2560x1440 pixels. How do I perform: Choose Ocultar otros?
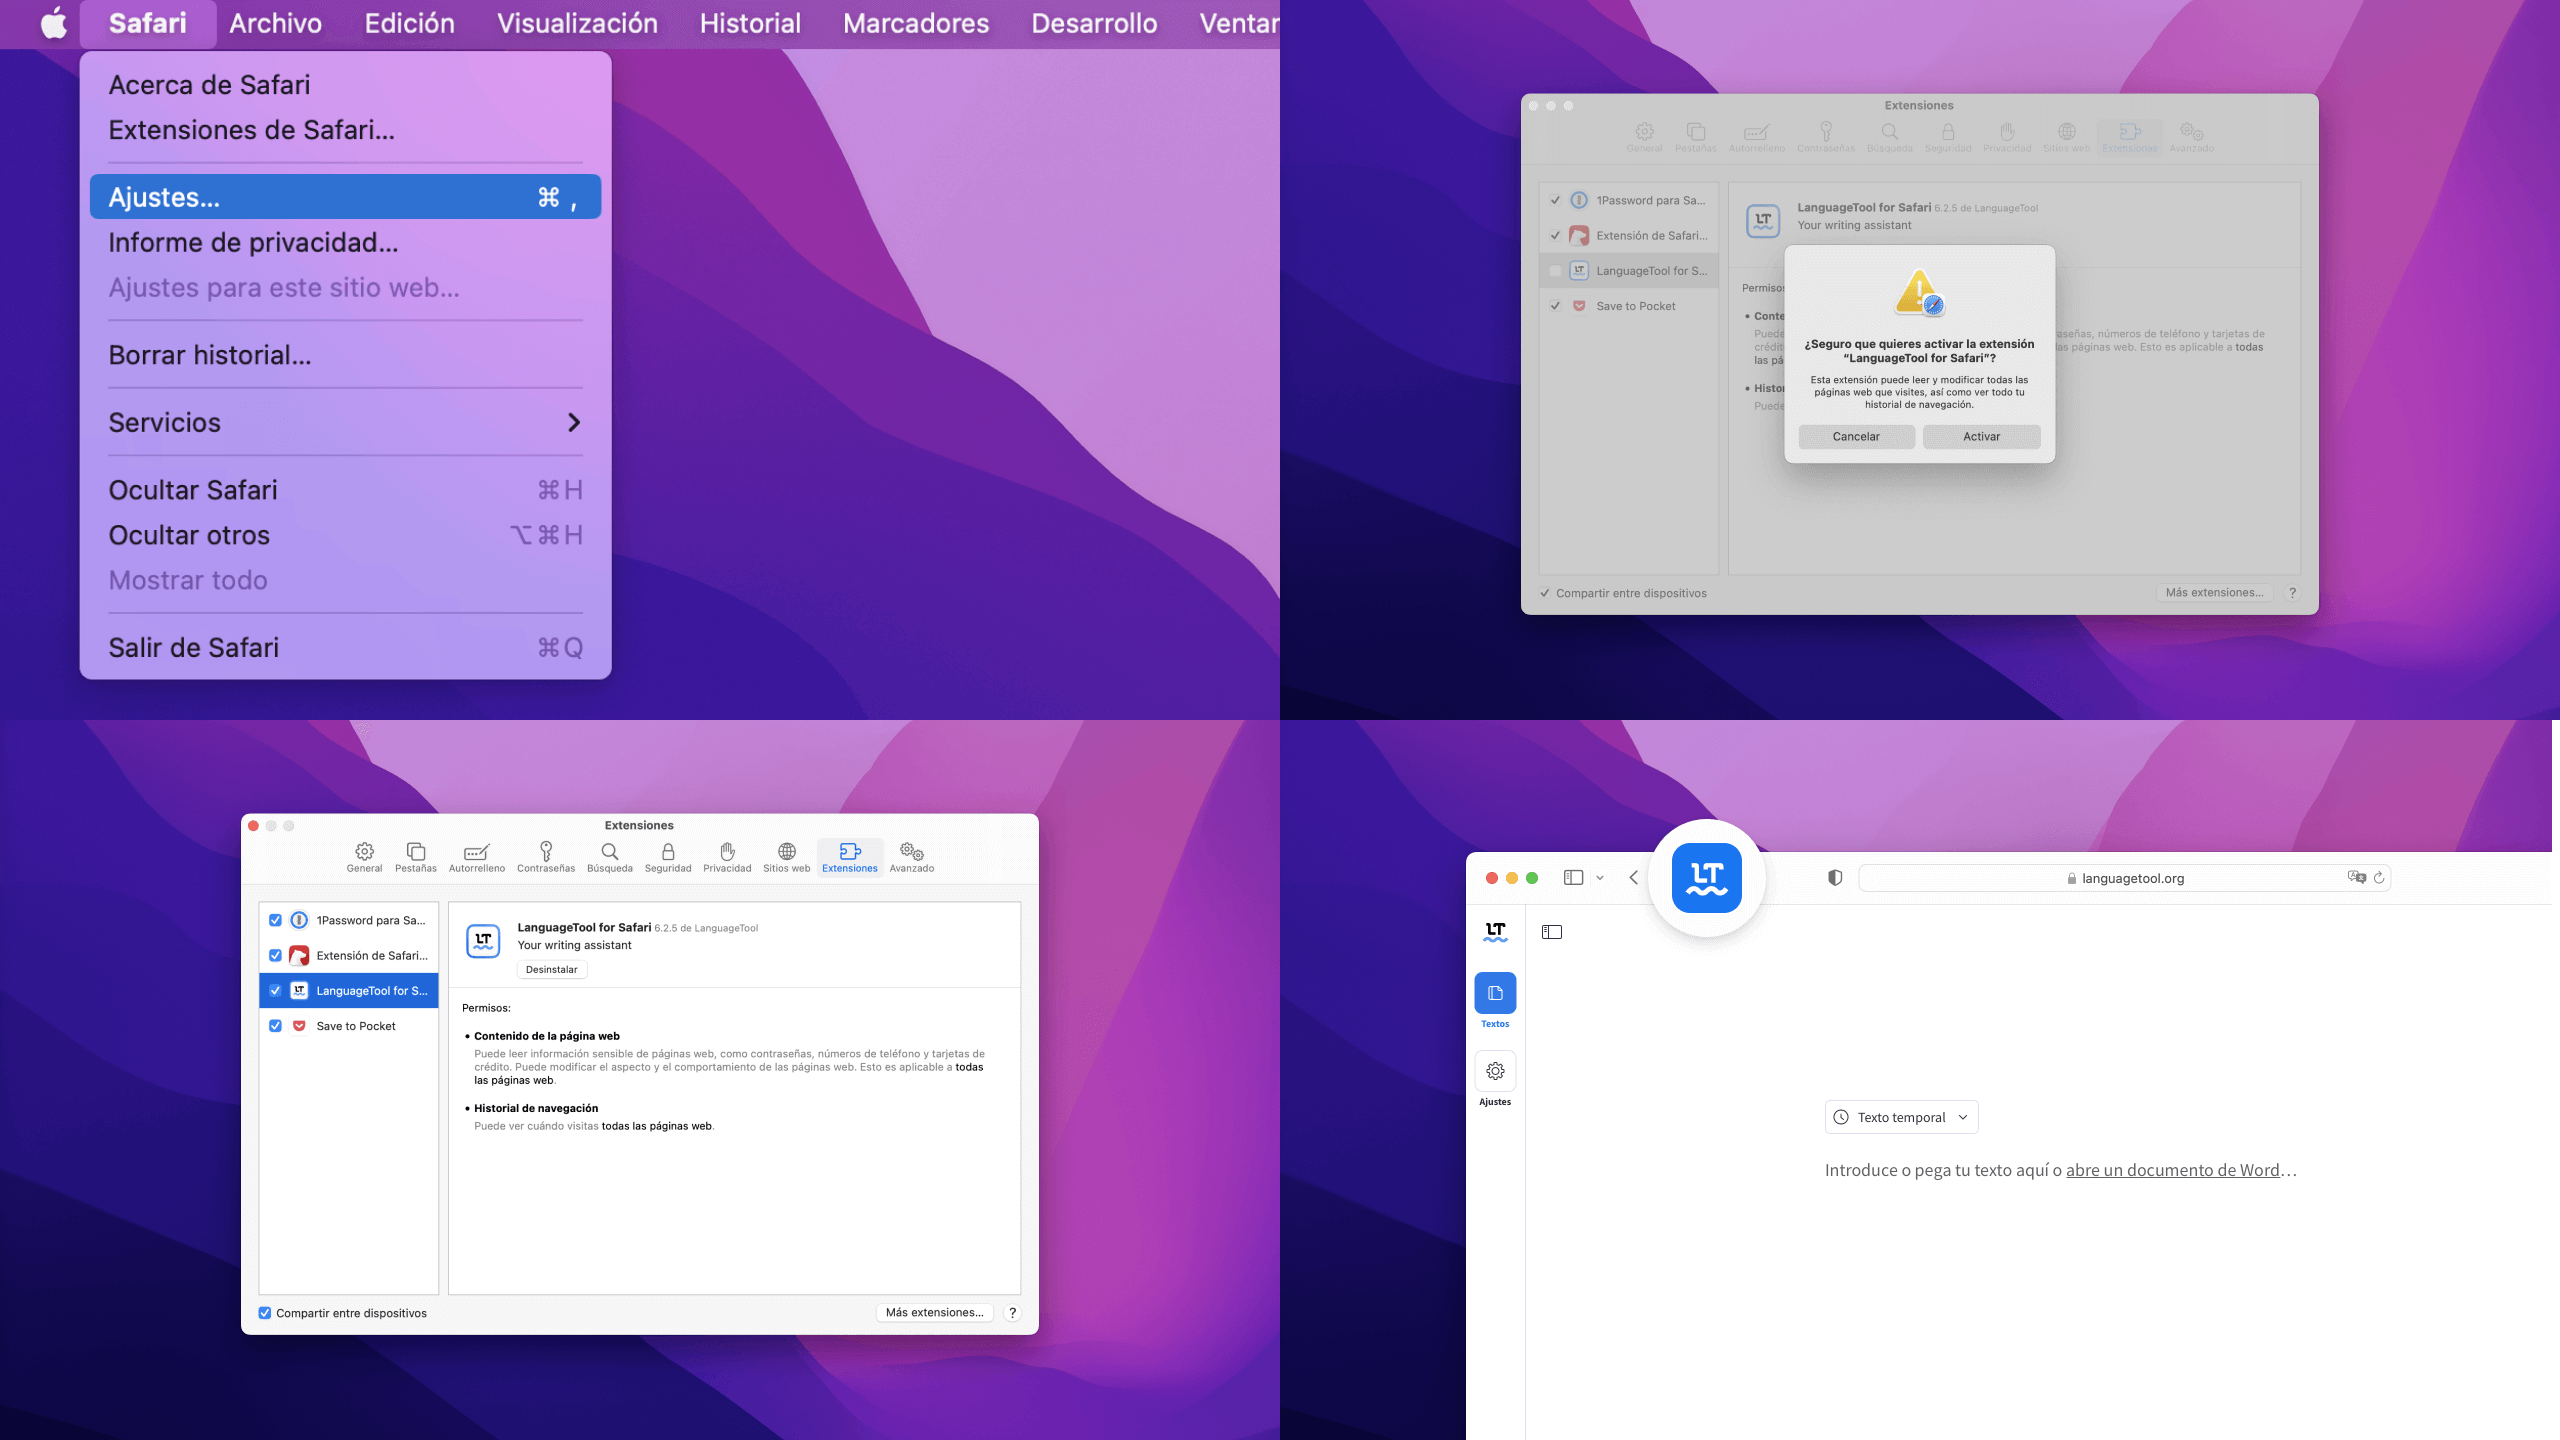[345, 535]
